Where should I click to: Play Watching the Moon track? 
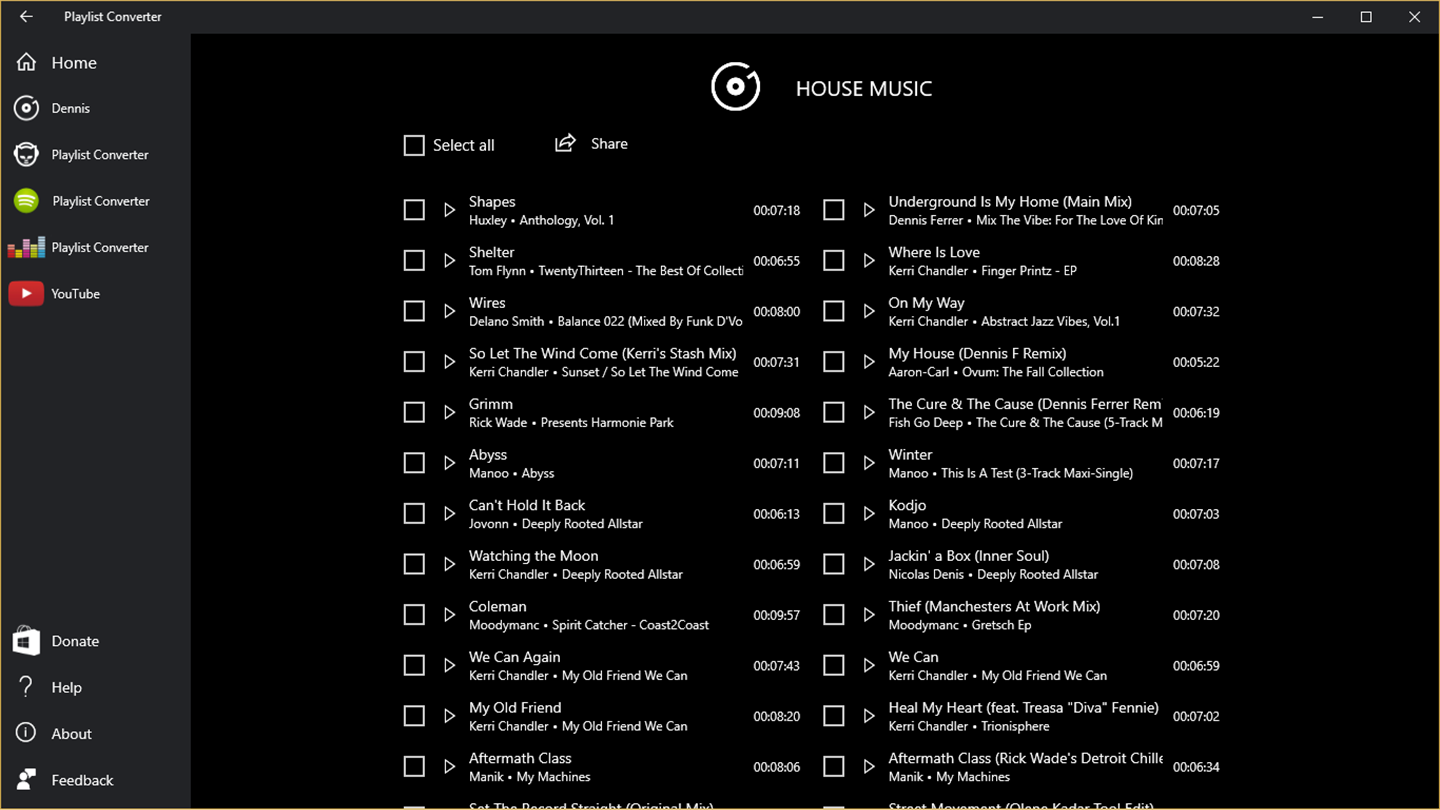point(450,565)
